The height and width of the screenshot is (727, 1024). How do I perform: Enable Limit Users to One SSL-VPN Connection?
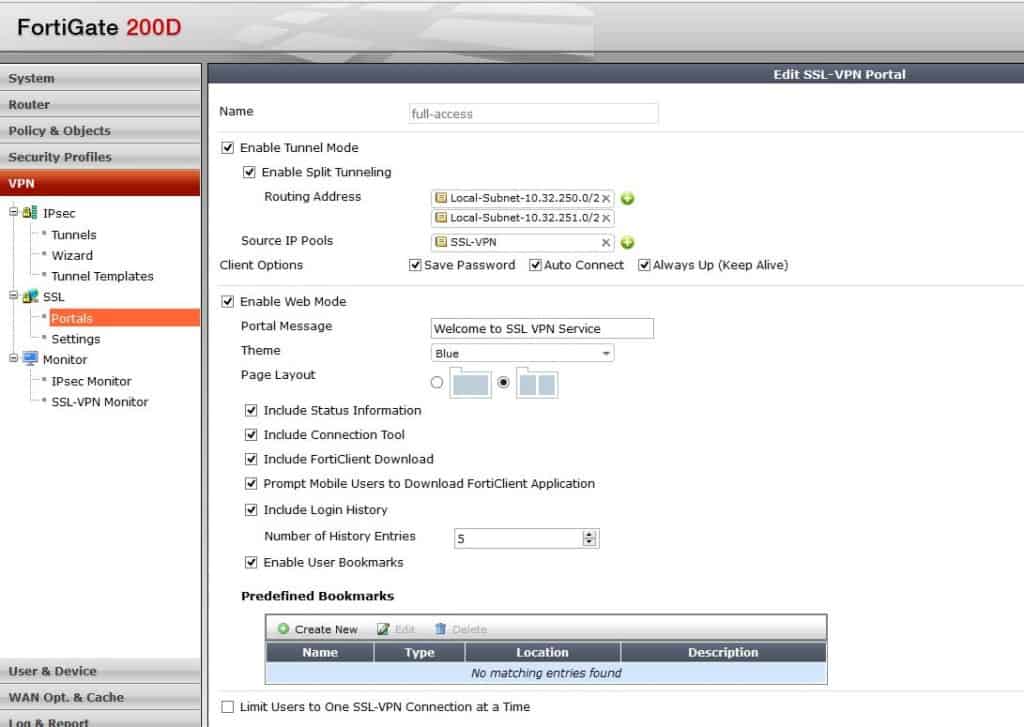227,707
